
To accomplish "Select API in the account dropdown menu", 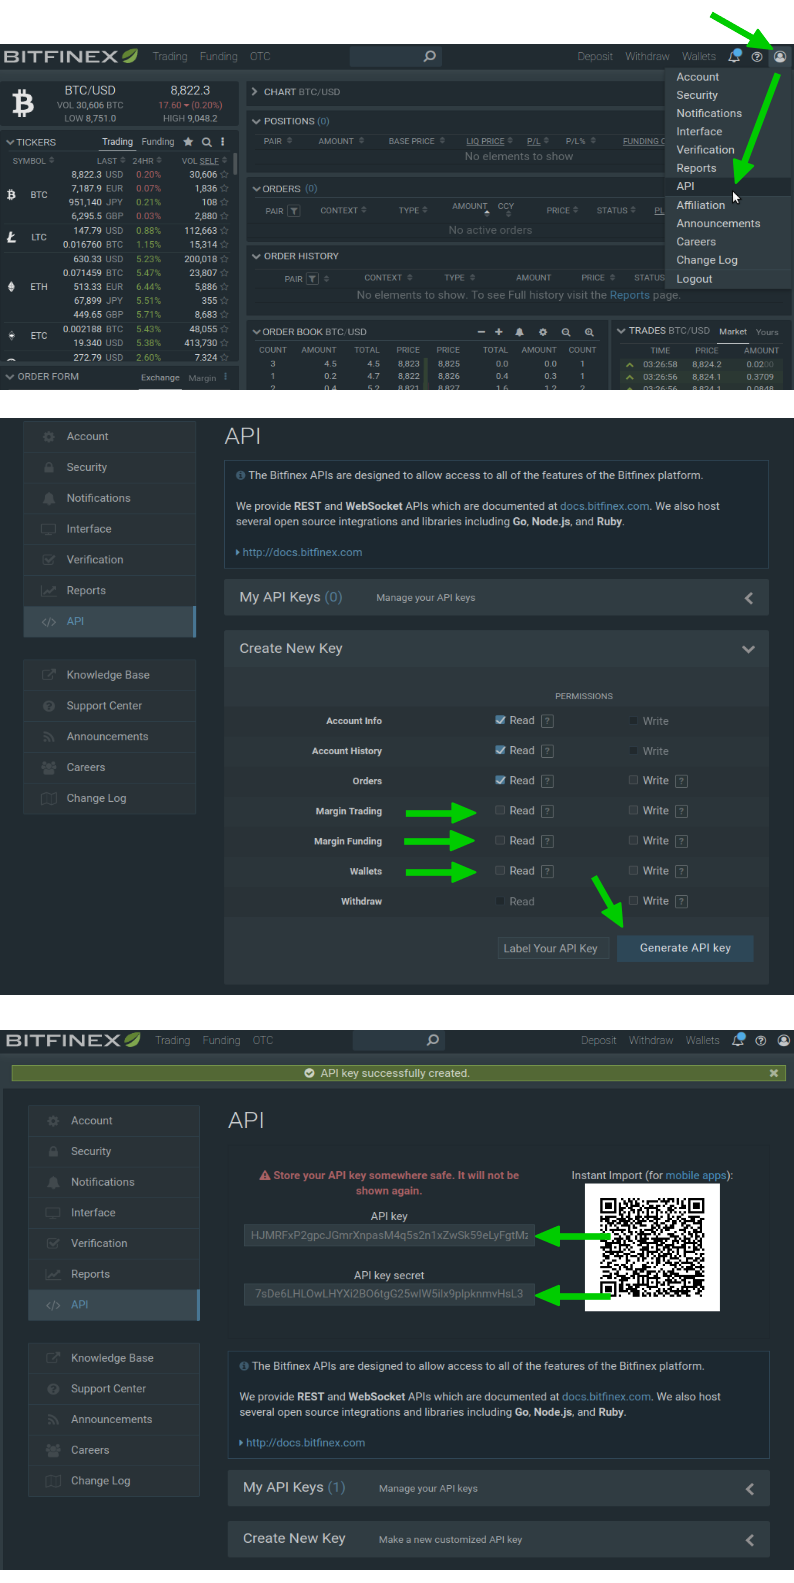I will (x=685, y=186).
